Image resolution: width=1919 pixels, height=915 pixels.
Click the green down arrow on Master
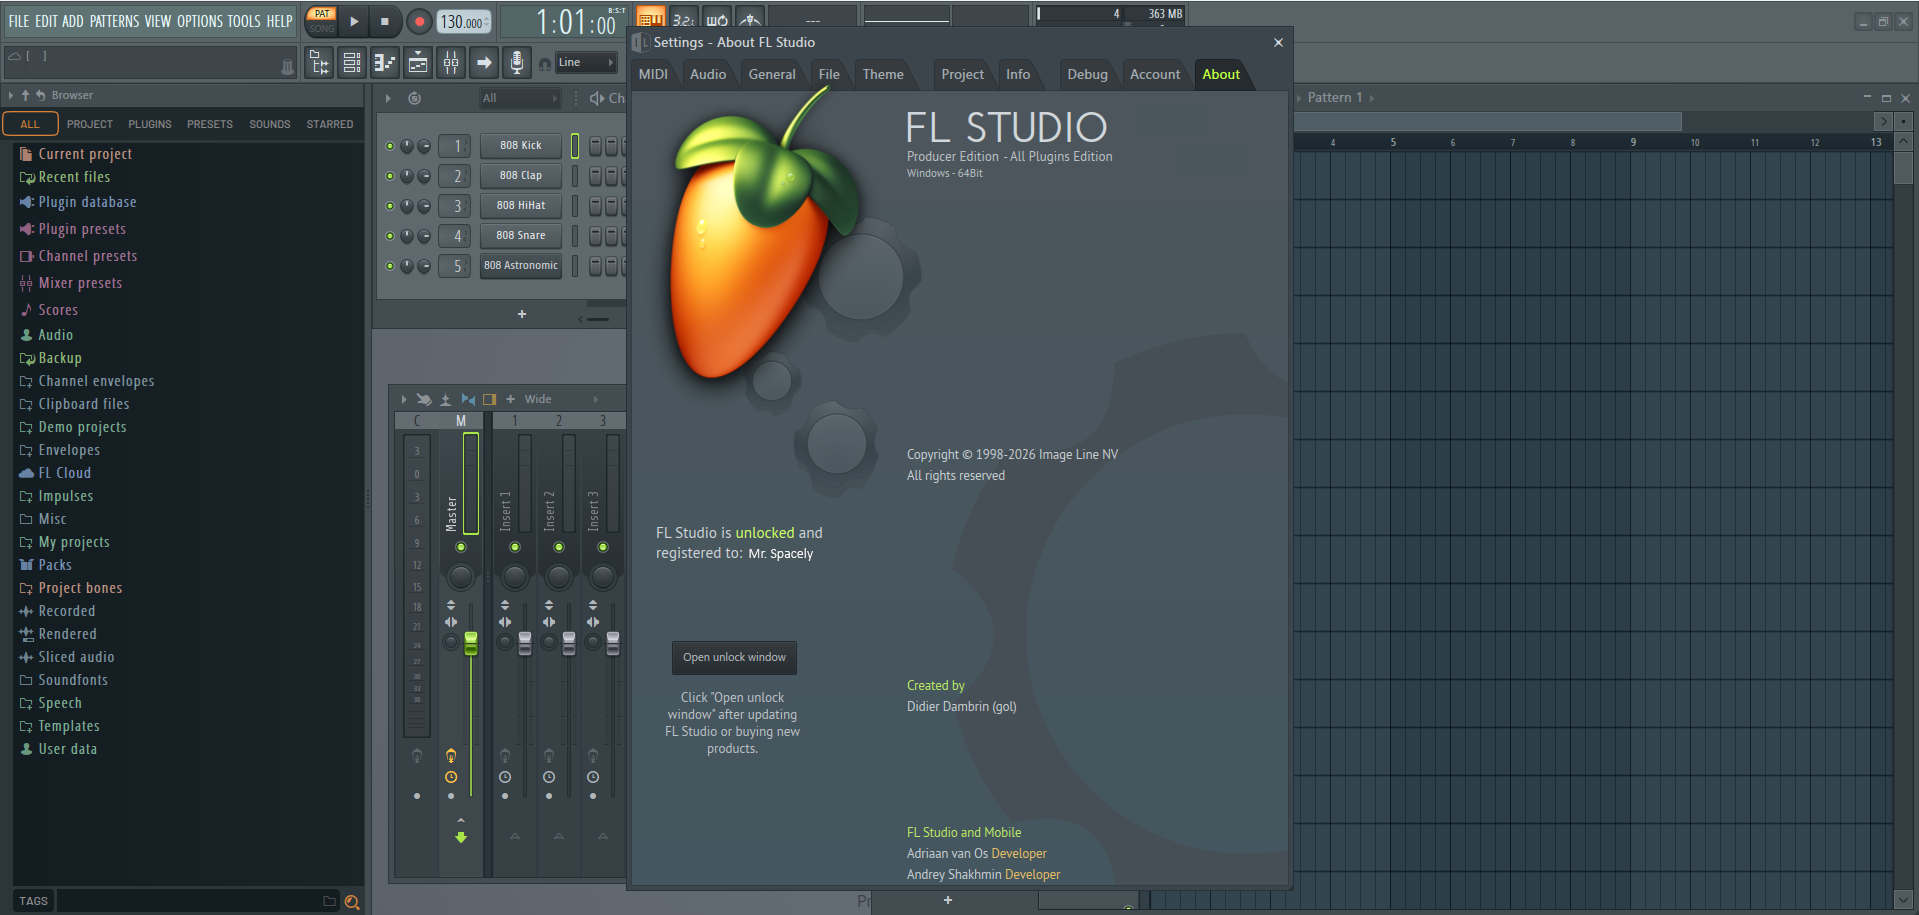pyautogui.click(x=461, y=837)
